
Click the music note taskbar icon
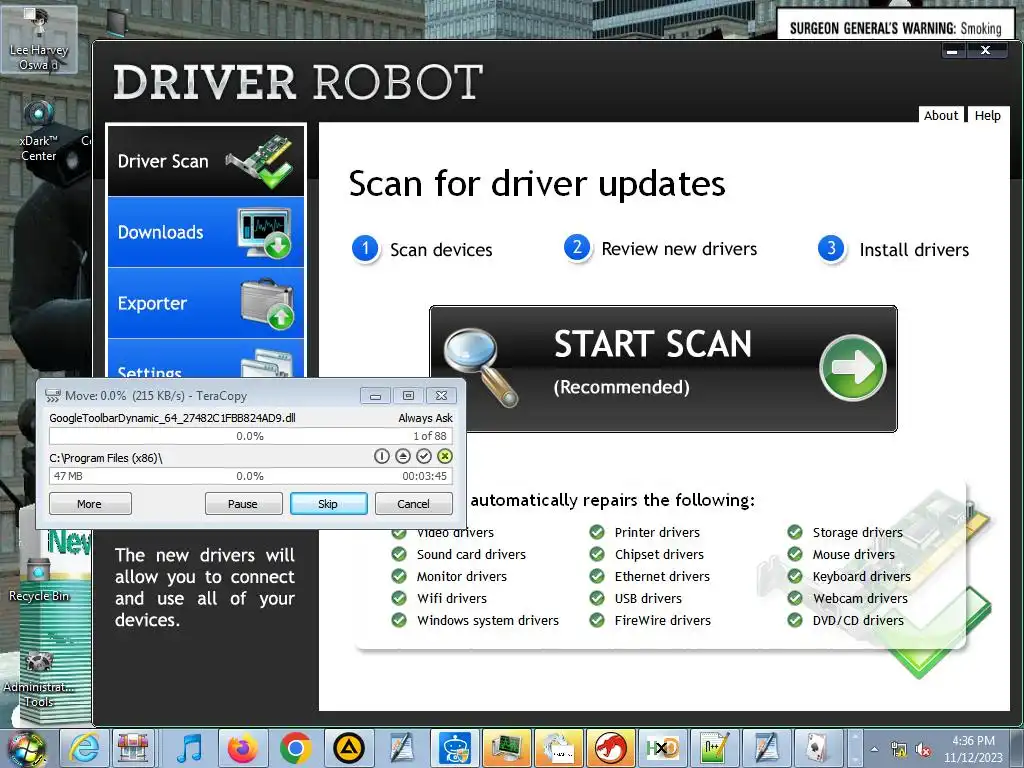pyautogui.click(x=189, y=748)
